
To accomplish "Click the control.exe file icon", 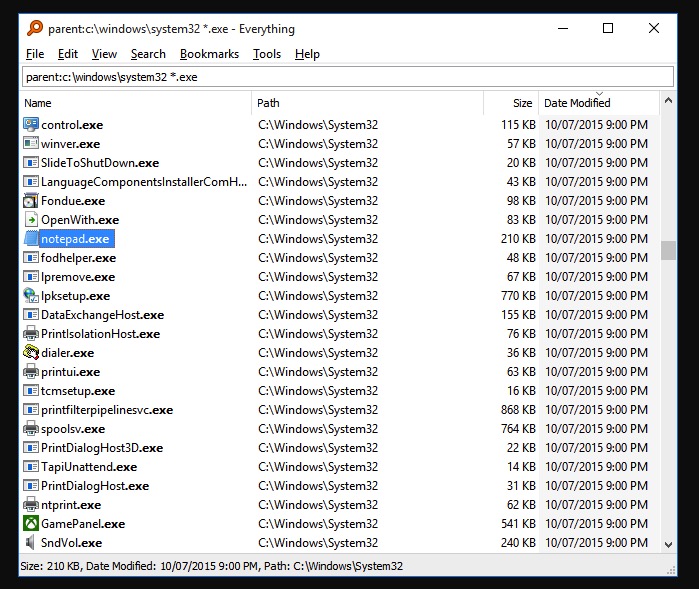I will (x=31, y=125).
